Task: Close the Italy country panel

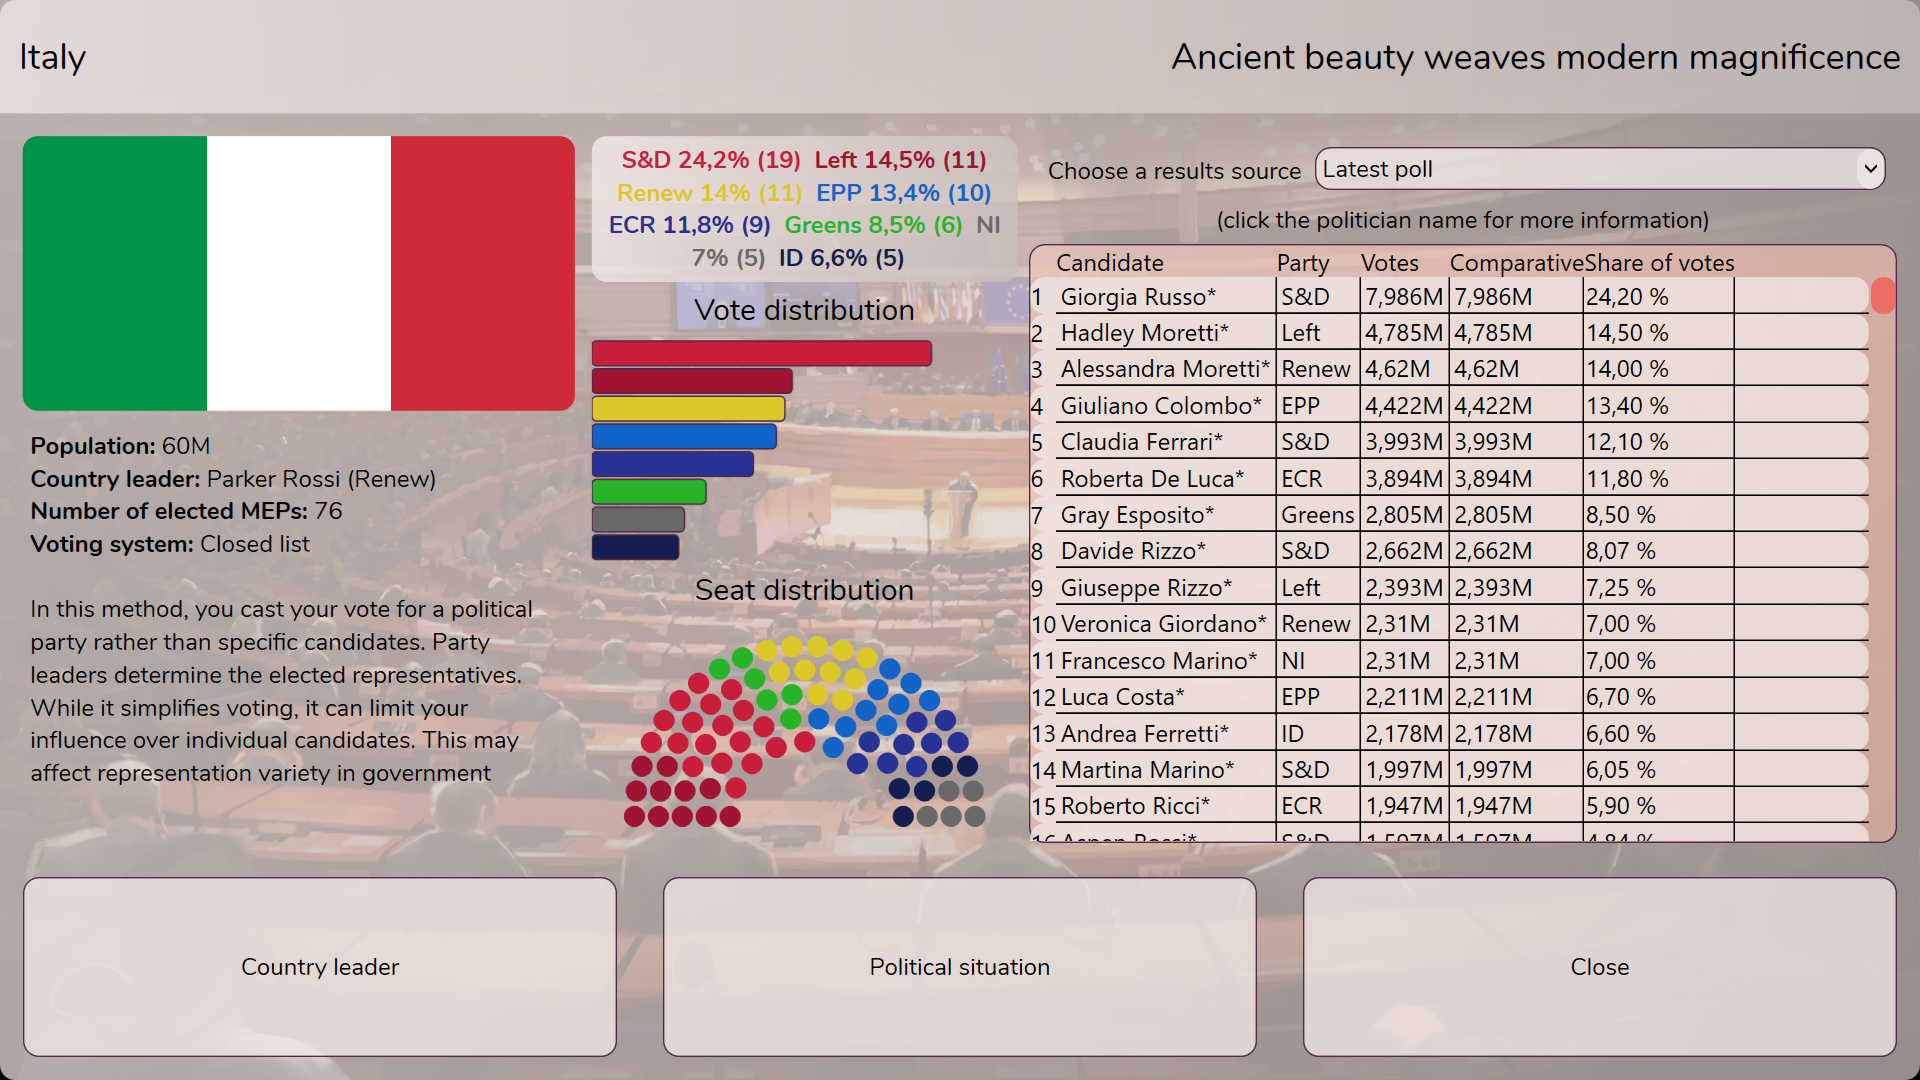Action: 1599,967
